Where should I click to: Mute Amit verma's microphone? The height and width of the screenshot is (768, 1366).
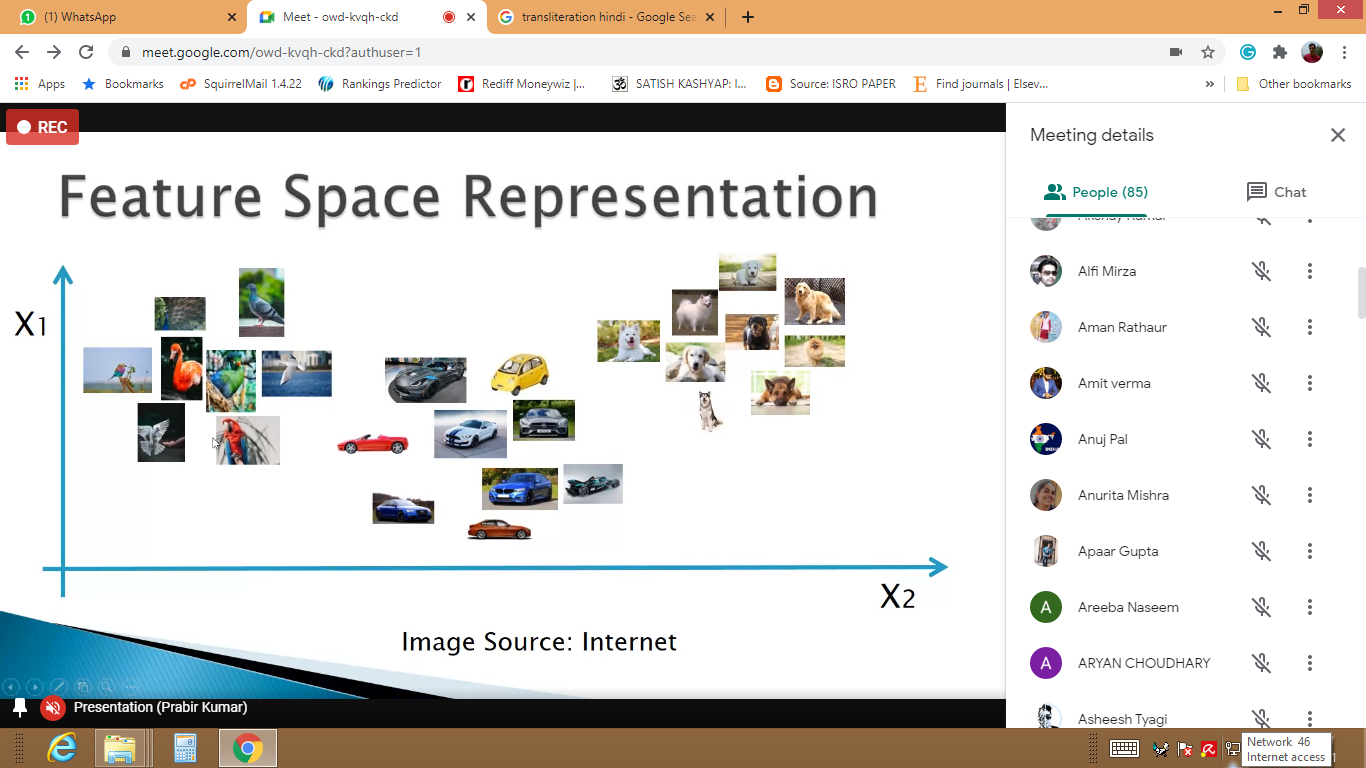tap(1261, 383)
